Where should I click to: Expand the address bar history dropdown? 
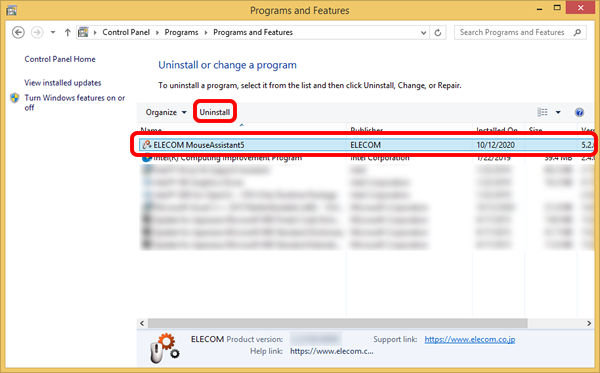pos(423,33)
